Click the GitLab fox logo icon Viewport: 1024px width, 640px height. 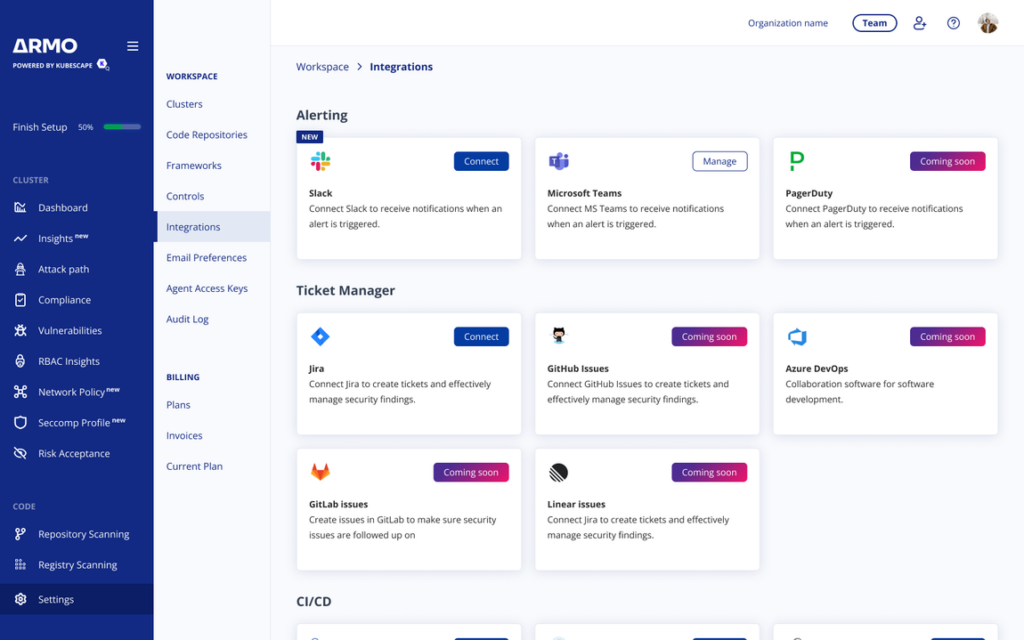pyautogui.click(x=320, y=472)
